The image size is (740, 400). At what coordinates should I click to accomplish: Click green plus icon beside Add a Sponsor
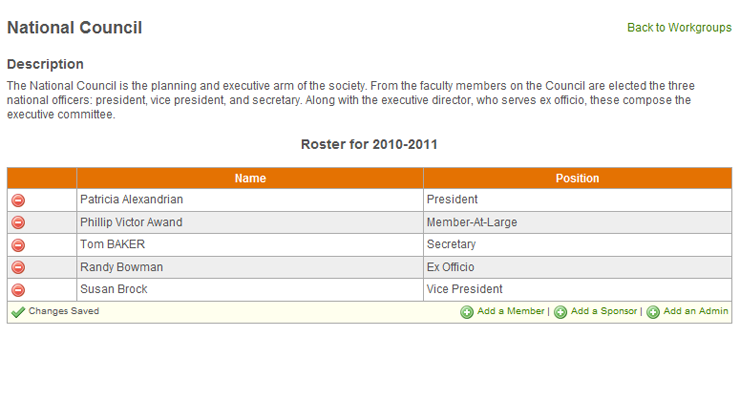560,312
